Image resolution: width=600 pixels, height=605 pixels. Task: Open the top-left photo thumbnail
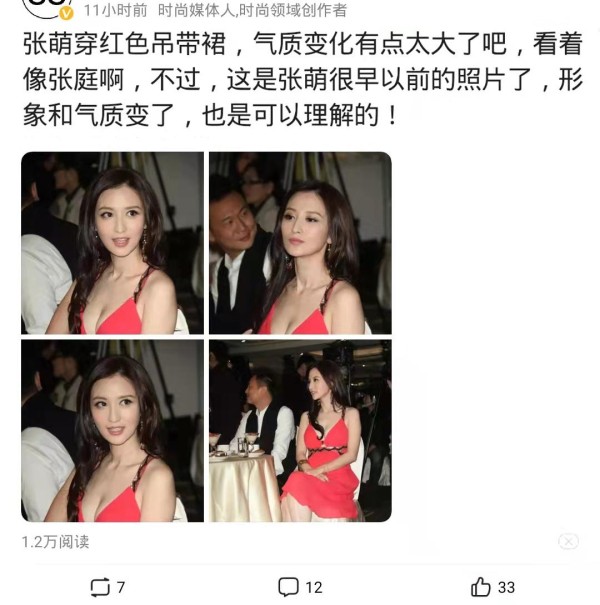(x=112, y=243)
